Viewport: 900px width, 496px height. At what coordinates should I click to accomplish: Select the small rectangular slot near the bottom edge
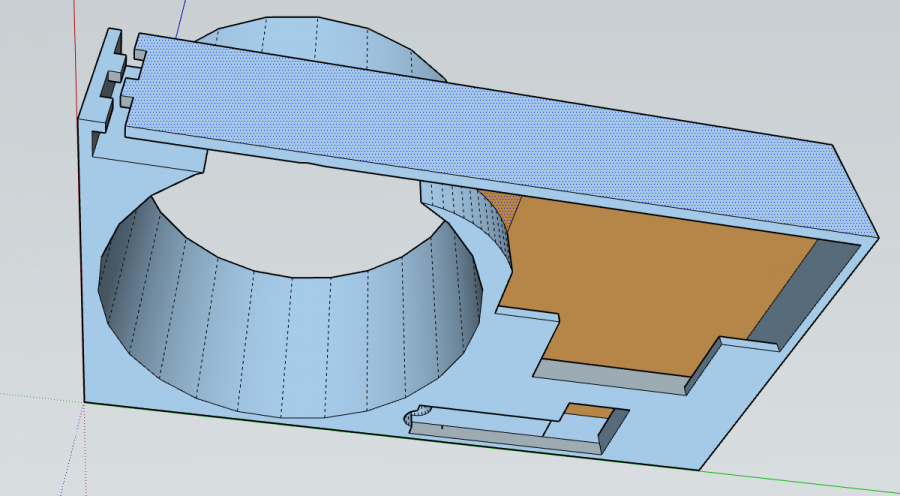tap(517, 428)
